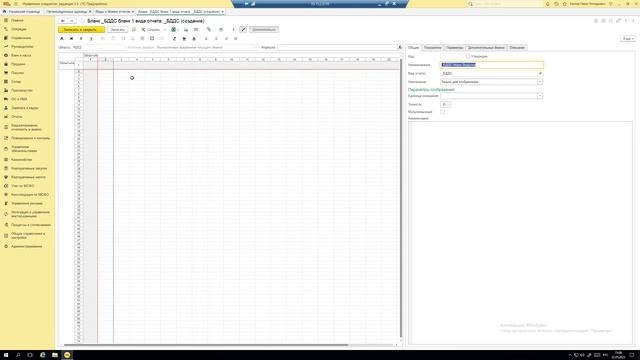Switch to the Показатели tab
The width and height of the screenshot is (640, 360).
click(432, 48)
